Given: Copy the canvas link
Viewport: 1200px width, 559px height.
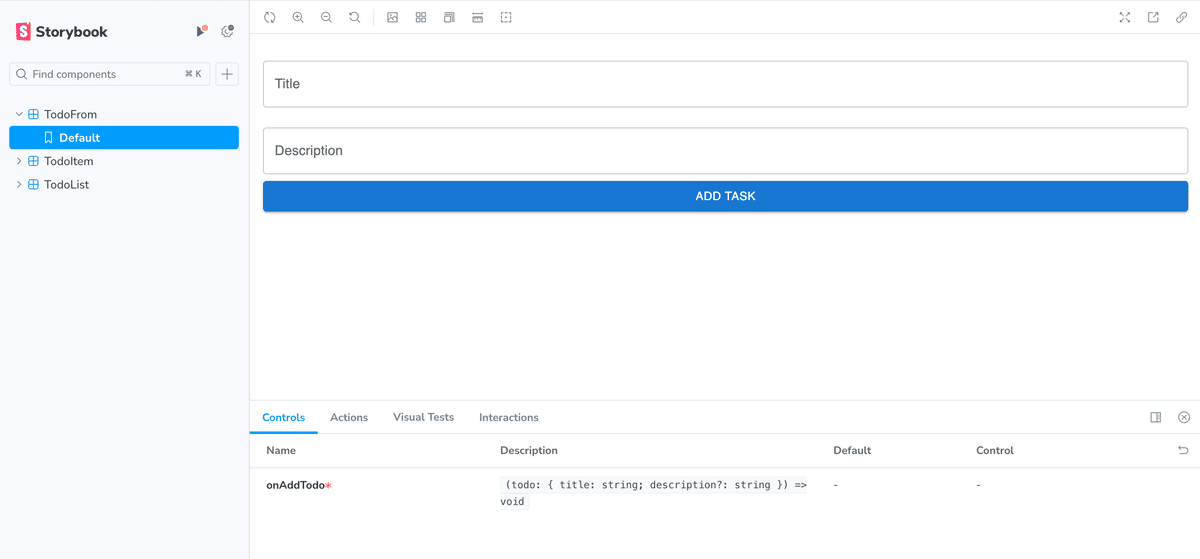Looking at the screenshot, I should click(1181, 17).
